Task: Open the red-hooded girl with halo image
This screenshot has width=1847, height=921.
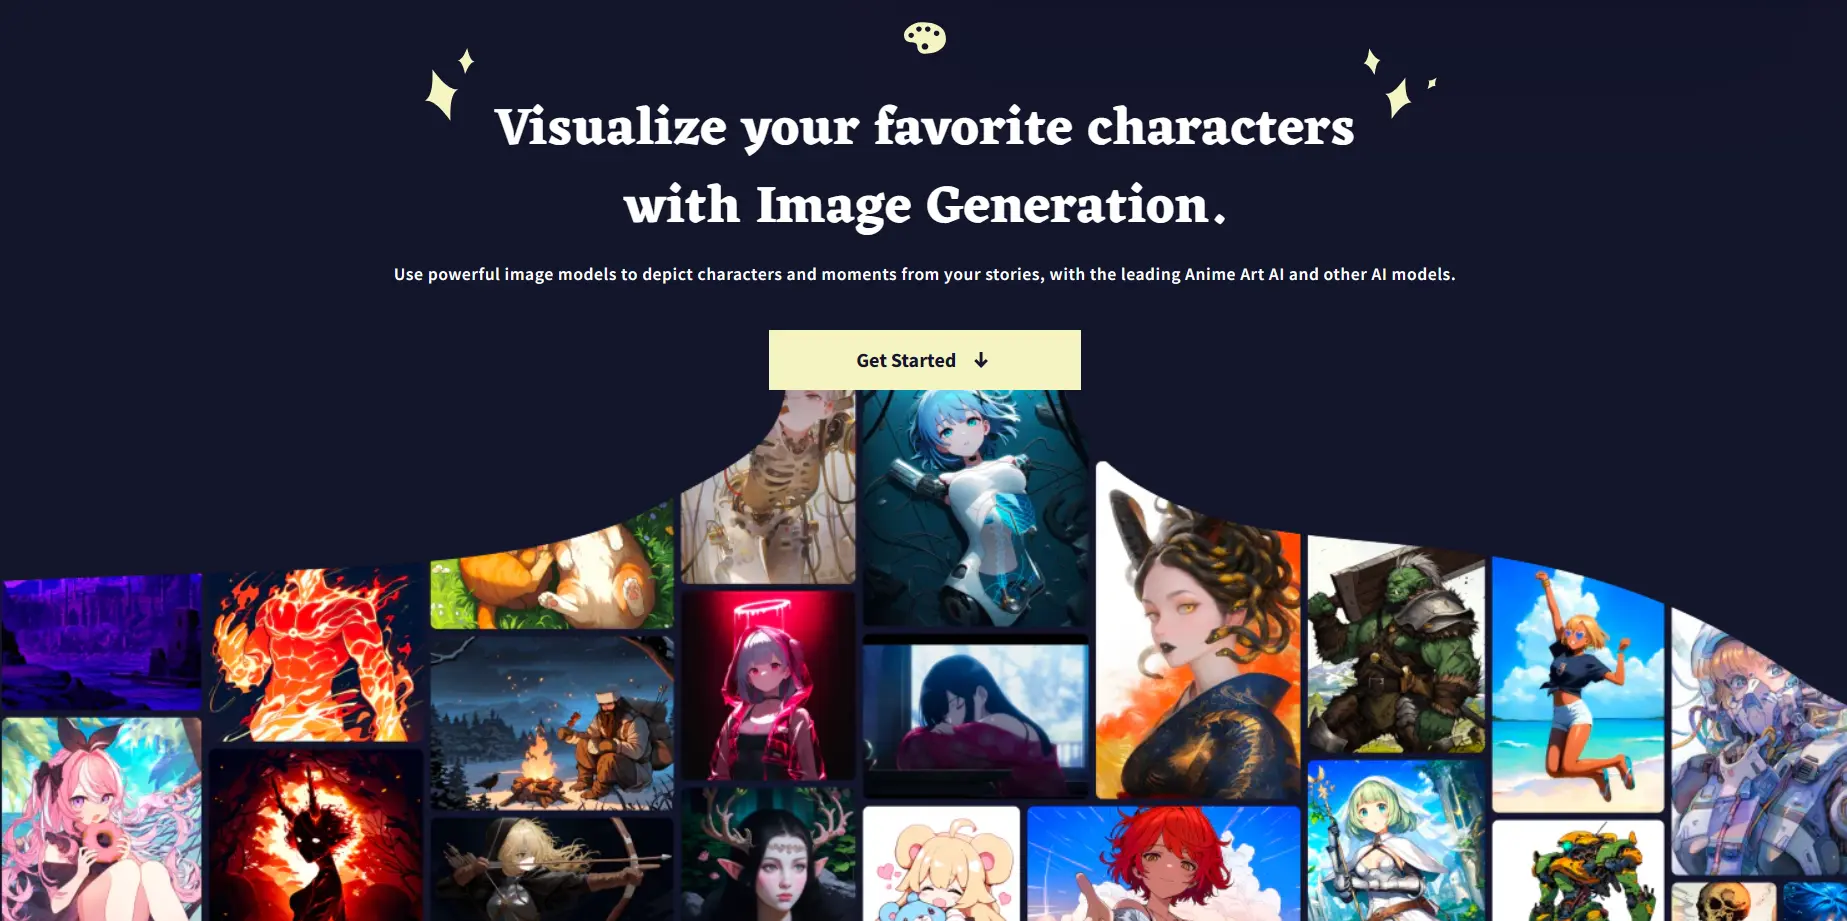Action: tap(768, 685)
